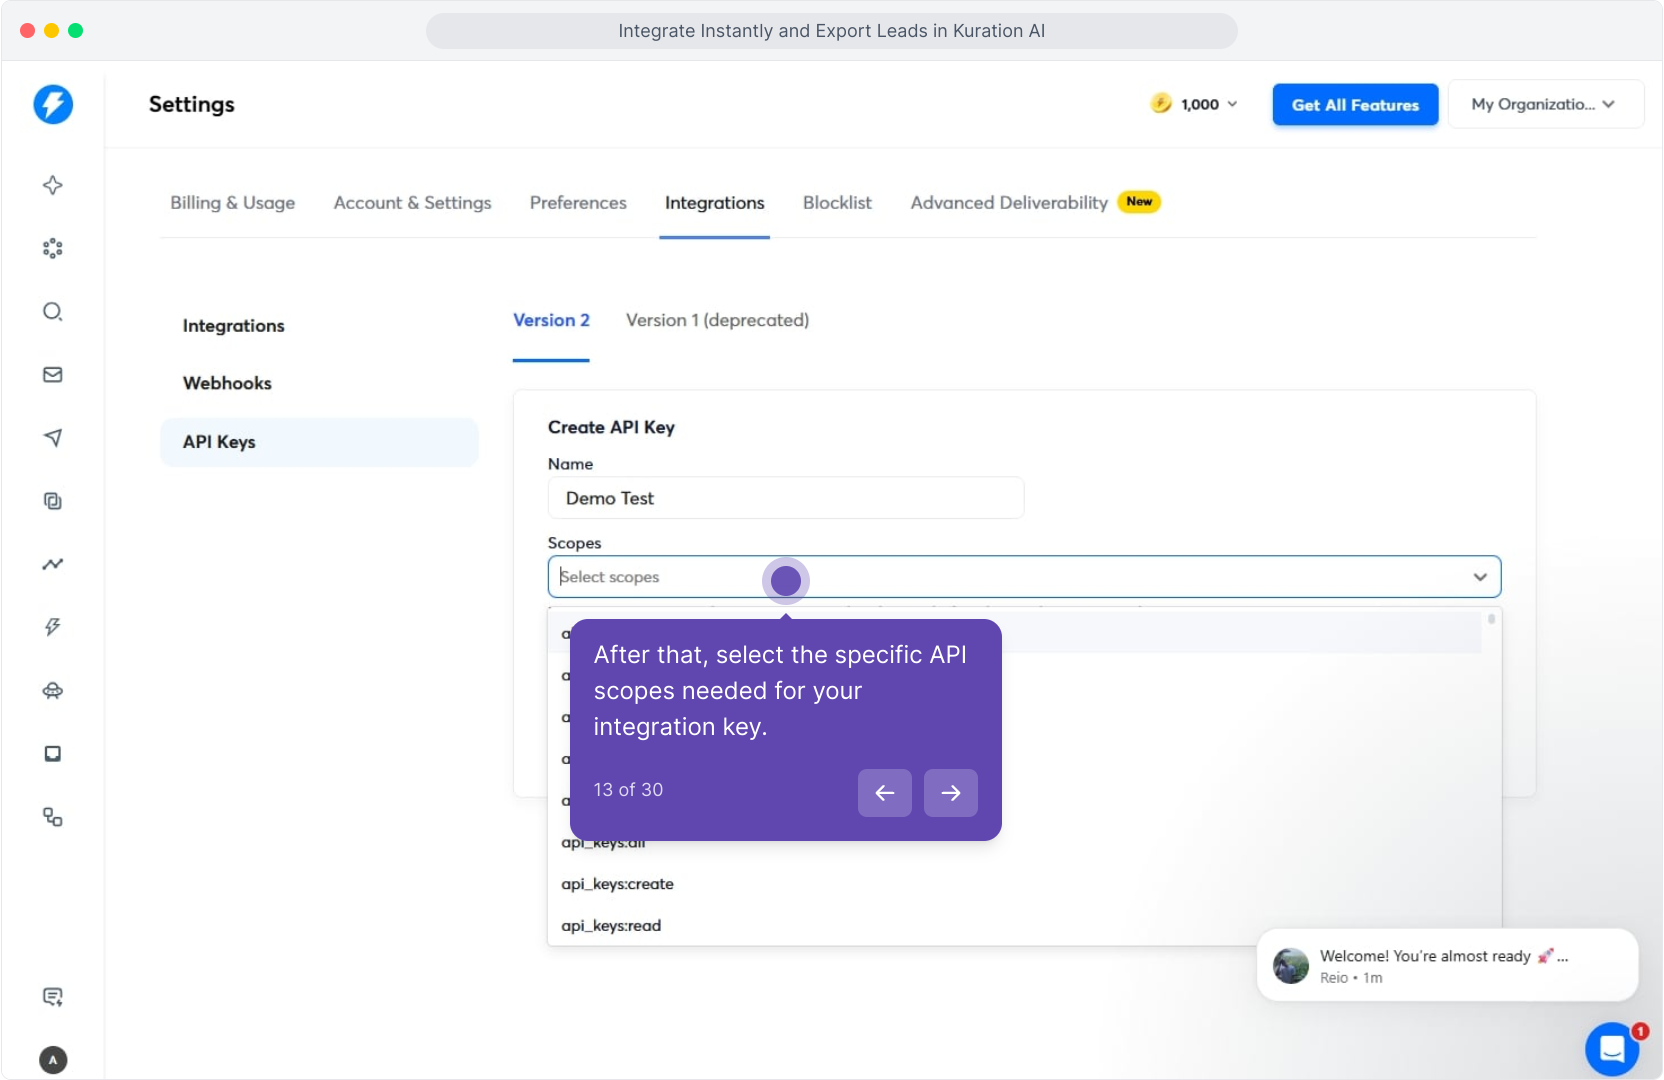
Task: Go to previous tour step arrow
Action: point(885,793)
